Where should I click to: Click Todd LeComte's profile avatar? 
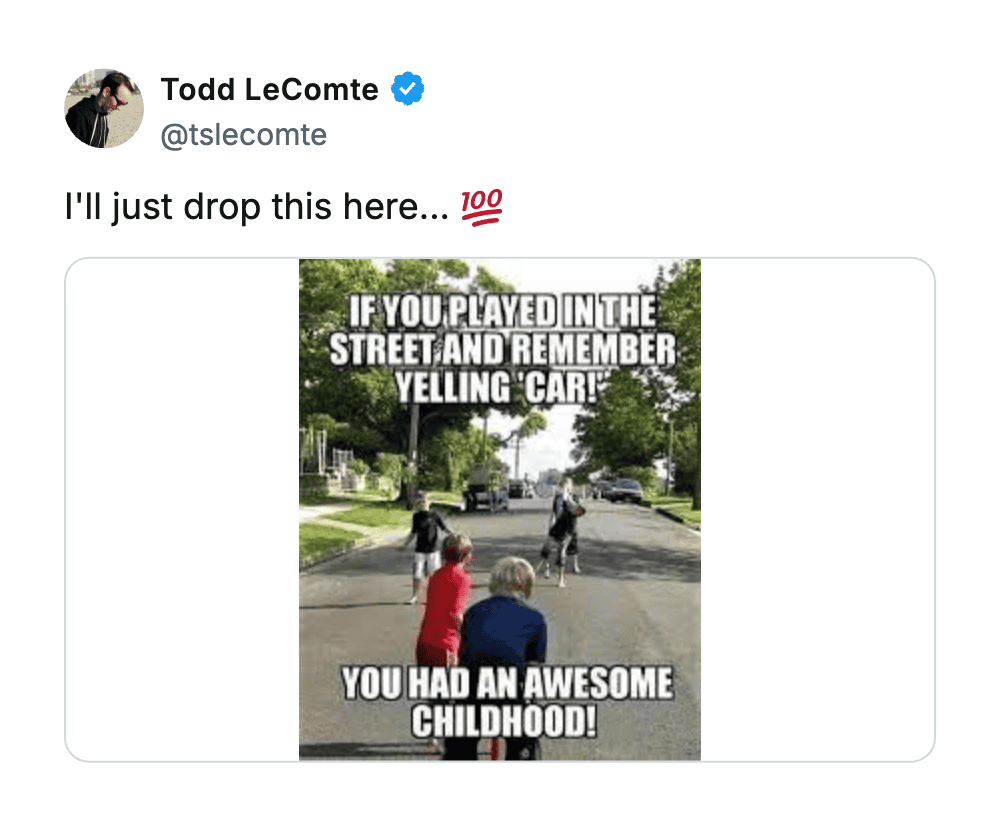(104, 108)
